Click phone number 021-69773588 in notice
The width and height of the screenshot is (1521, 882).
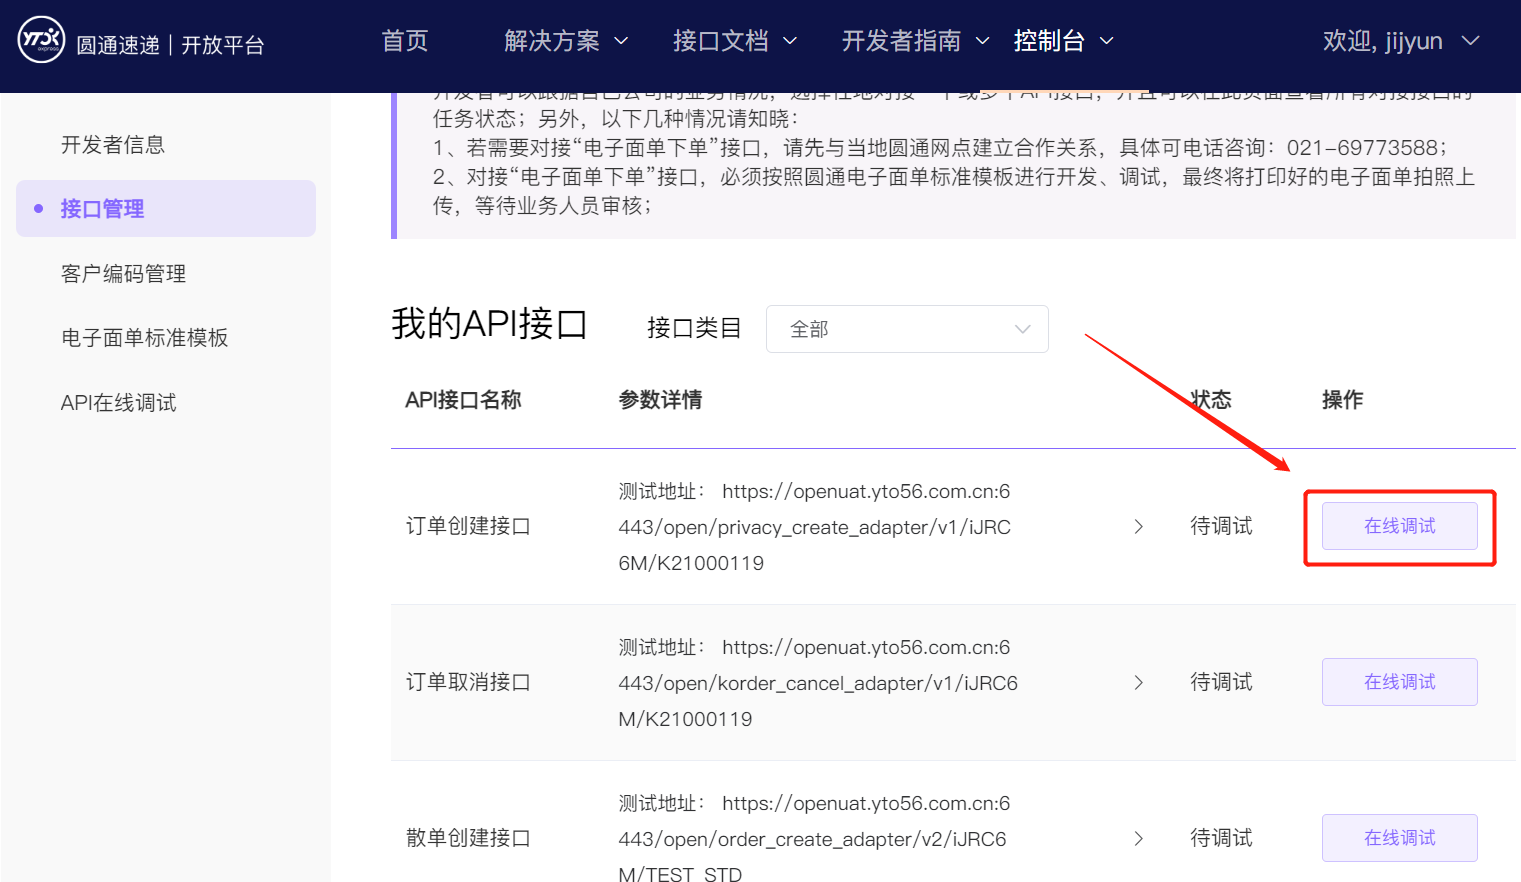point(1362,148)
